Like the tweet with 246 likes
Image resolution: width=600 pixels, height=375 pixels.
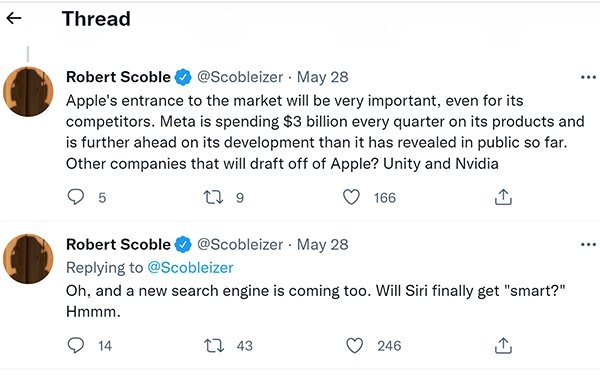[354, 346]
